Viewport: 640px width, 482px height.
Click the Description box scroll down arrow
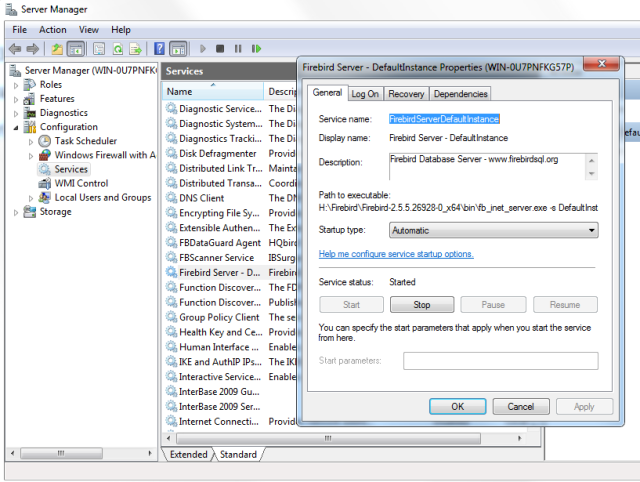(x=591, y=174)
